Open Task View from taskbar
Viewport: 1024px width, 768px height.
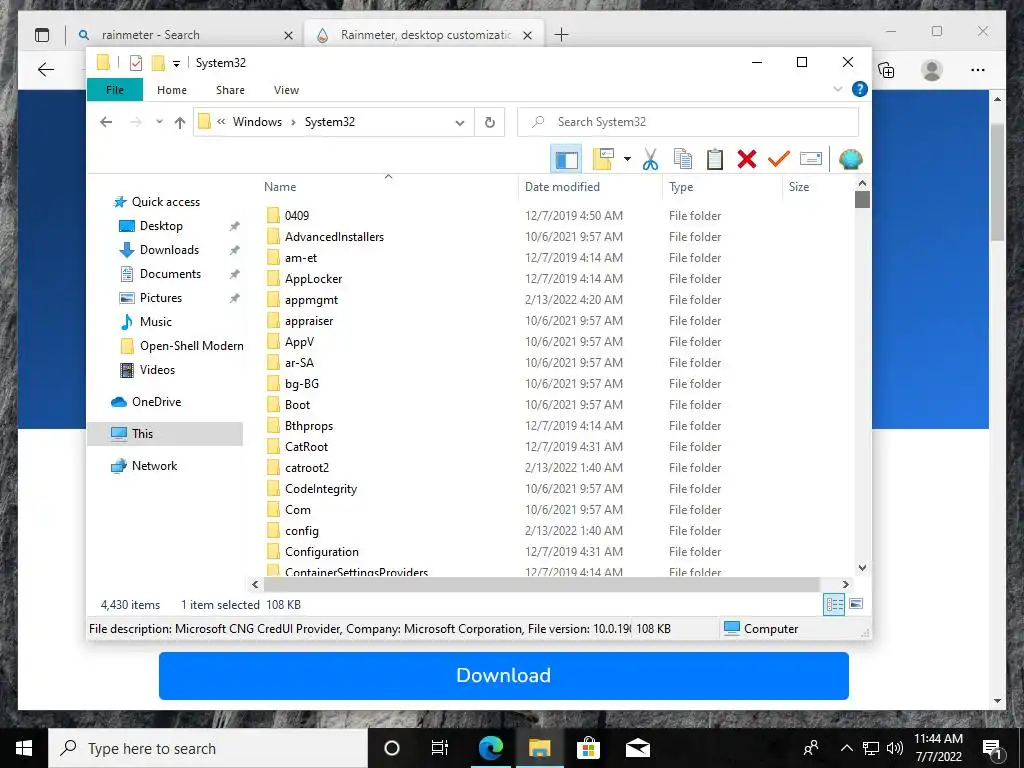click(x=440, y=748)
